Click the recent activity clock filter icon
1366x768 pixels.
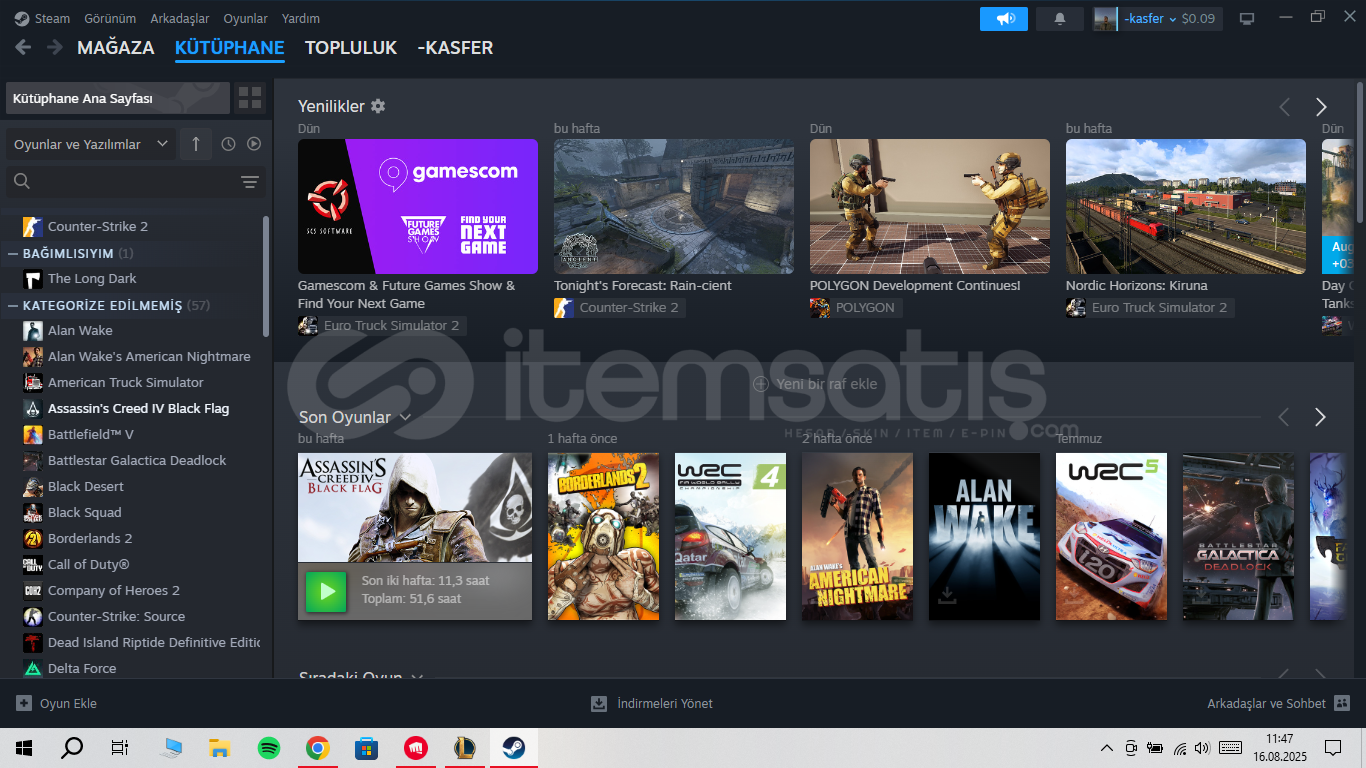[228, 144]
